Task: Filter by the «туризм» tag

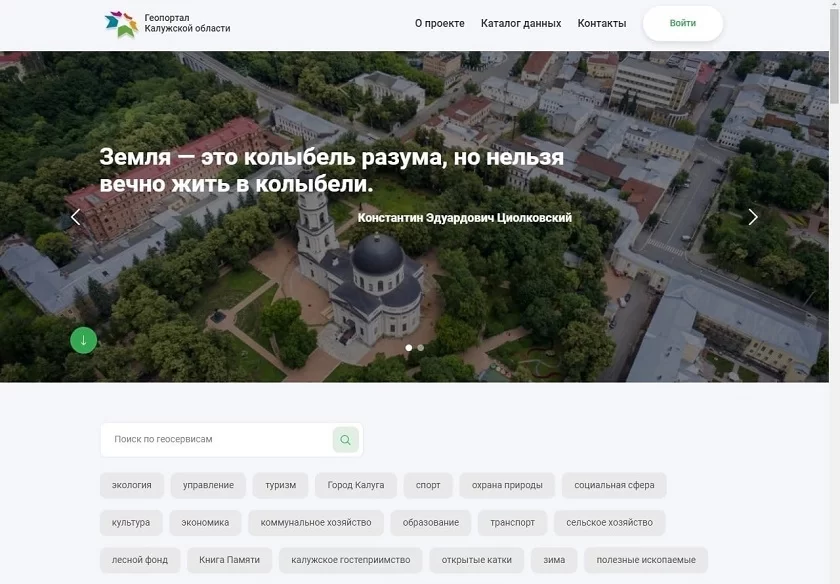Action: pyautogui.click(x=280, y=485)
